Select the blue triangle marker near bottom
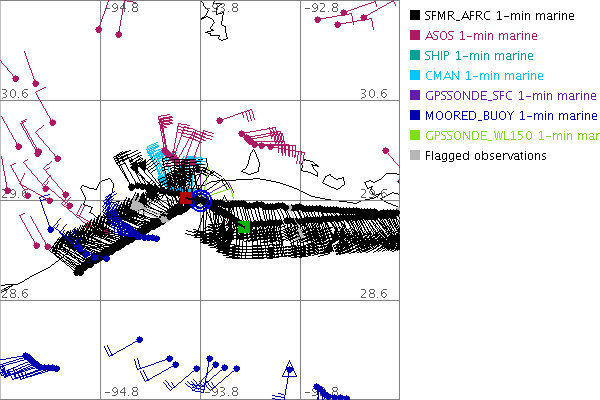The height and width of the screenshot is (400, 600). (x=290, y=371)
